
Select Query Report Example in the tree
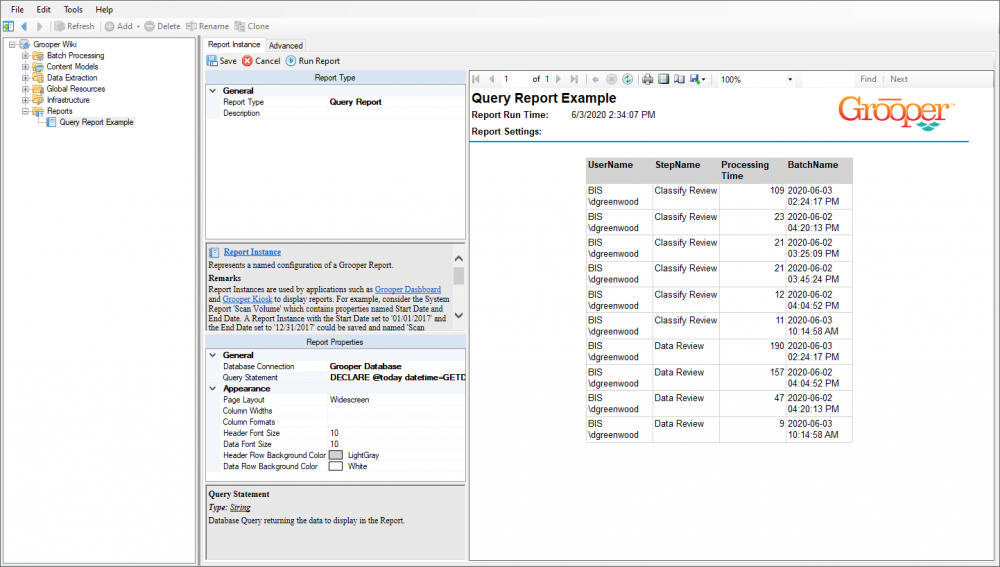click(95, 122)
